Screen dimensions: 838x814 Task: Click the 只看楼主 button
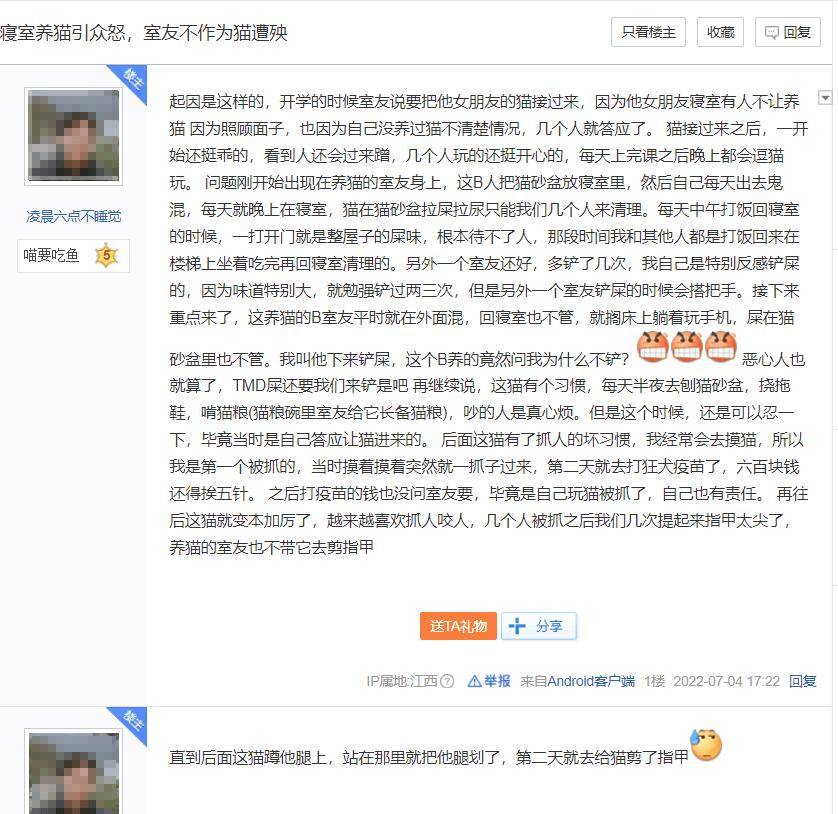click(x=648, y=32)
